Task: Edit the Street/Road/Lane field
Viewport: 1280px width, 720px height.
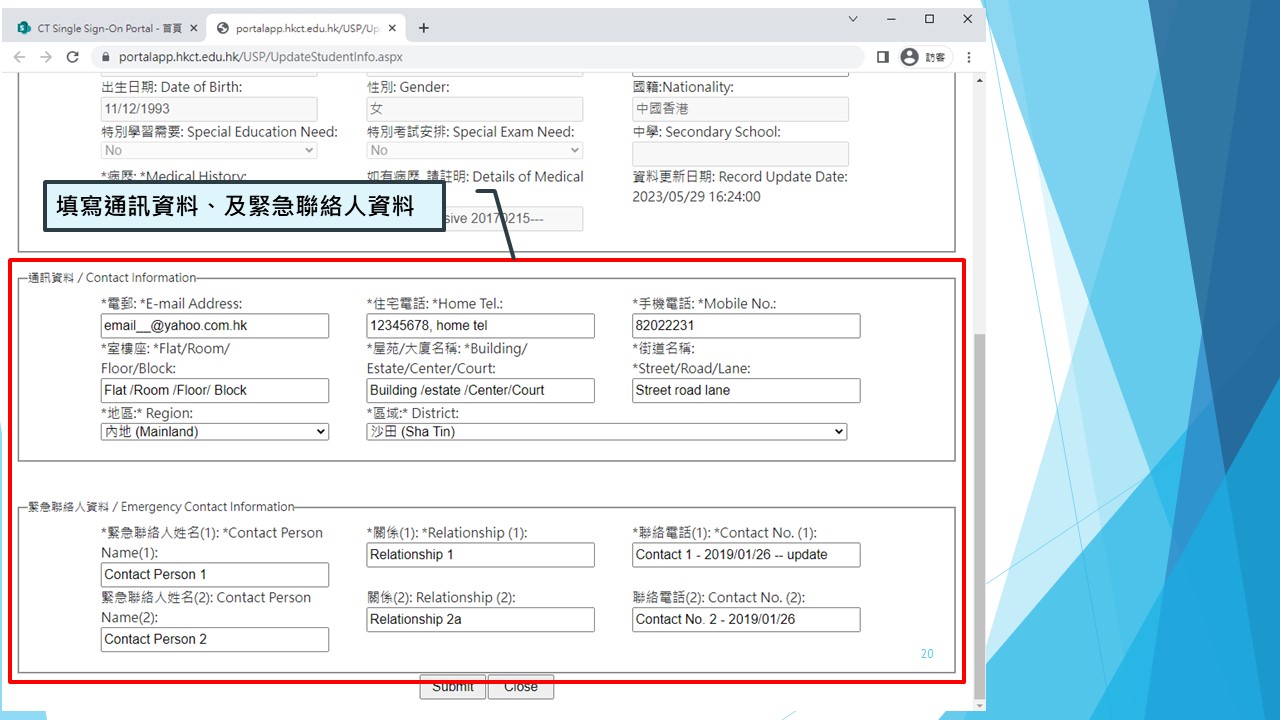Action: click(746, 390)
